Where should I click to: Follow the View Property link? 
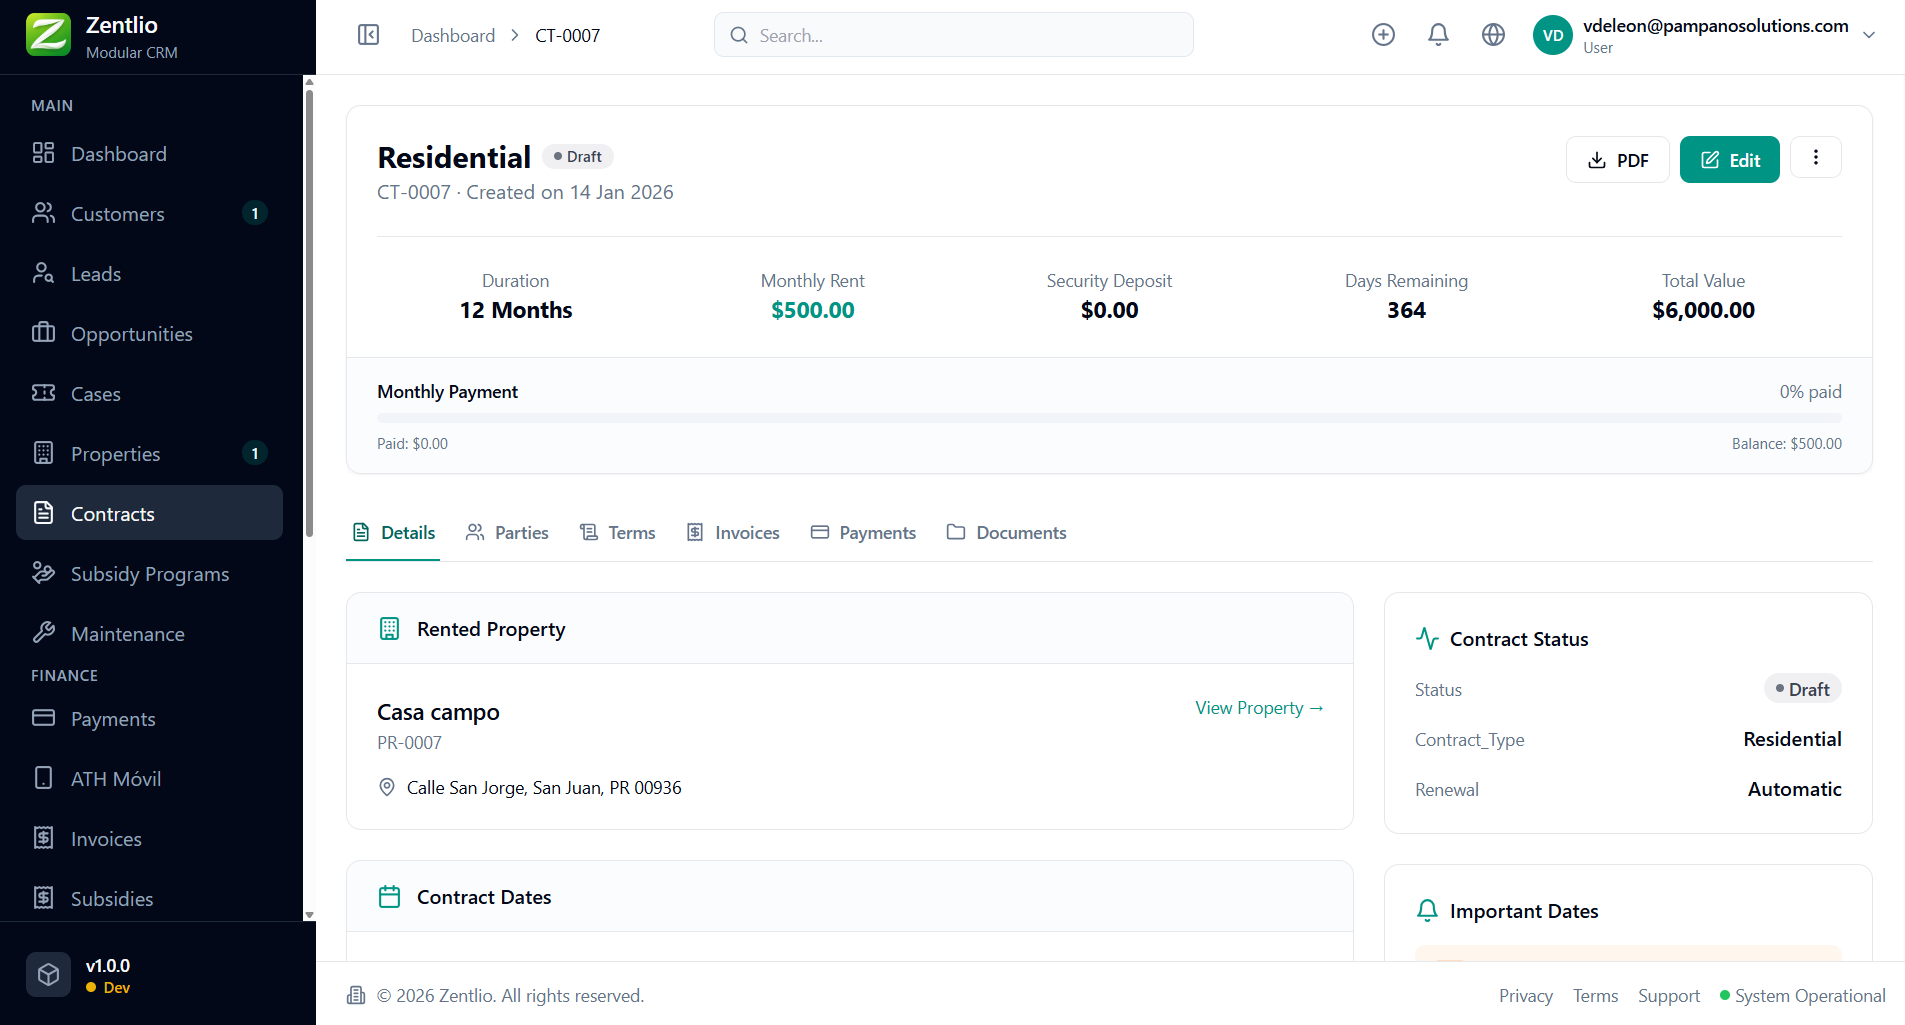point(1259,708)
